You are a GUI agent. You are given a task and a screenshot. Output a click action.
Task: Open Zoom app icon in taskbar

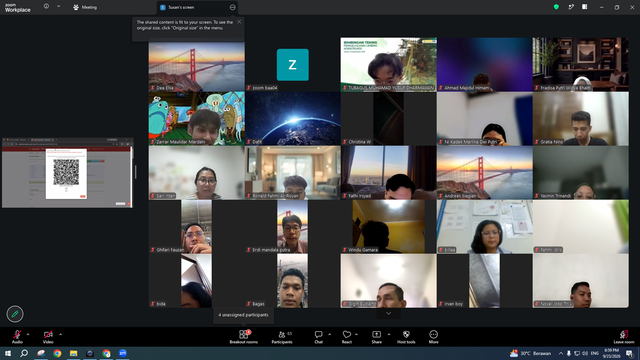coord(122,353)
